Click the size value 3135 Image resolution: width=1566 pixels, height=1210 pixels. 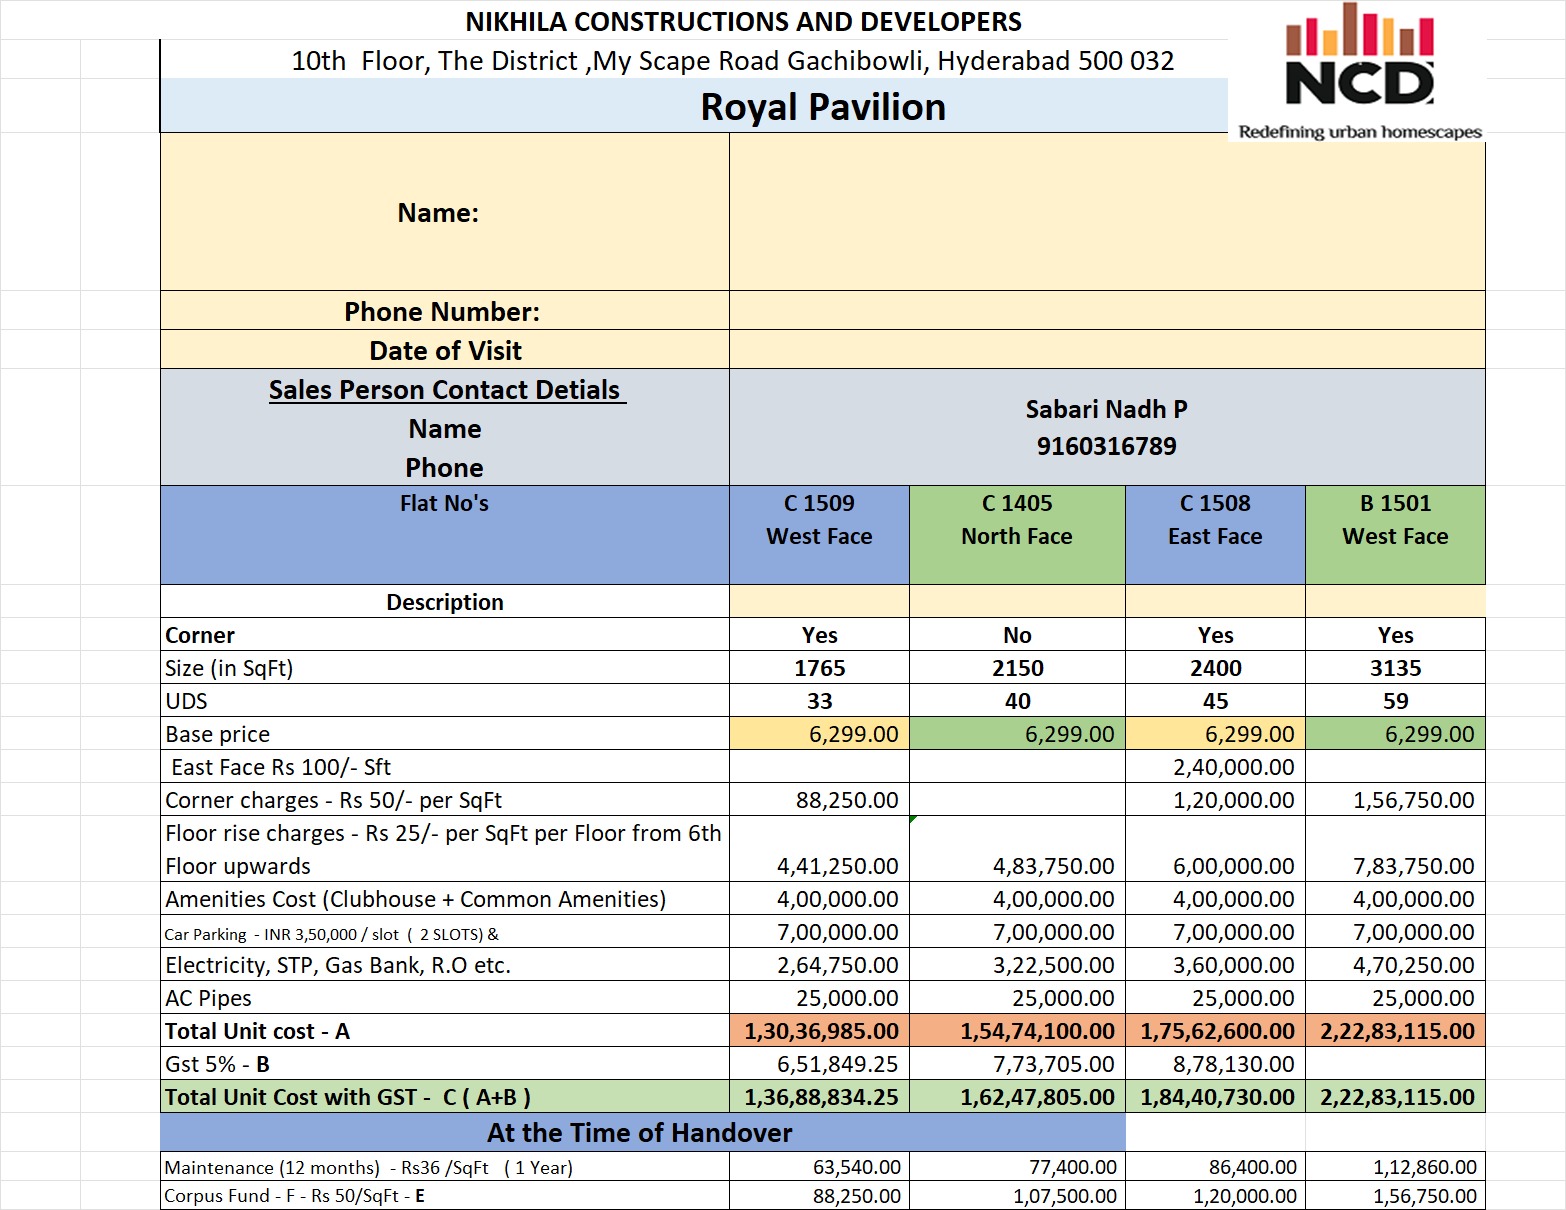pos(1395,668)
